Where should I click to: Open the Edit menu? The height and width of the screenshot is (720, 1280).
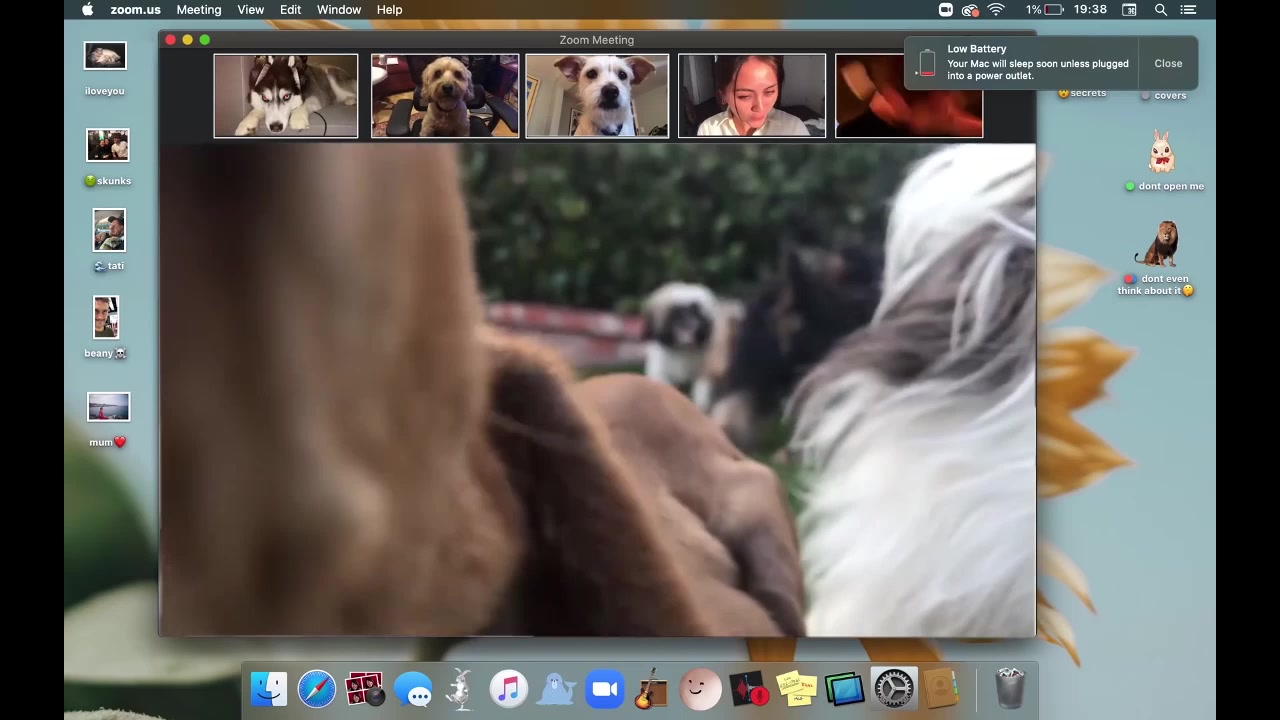[291, 10]
